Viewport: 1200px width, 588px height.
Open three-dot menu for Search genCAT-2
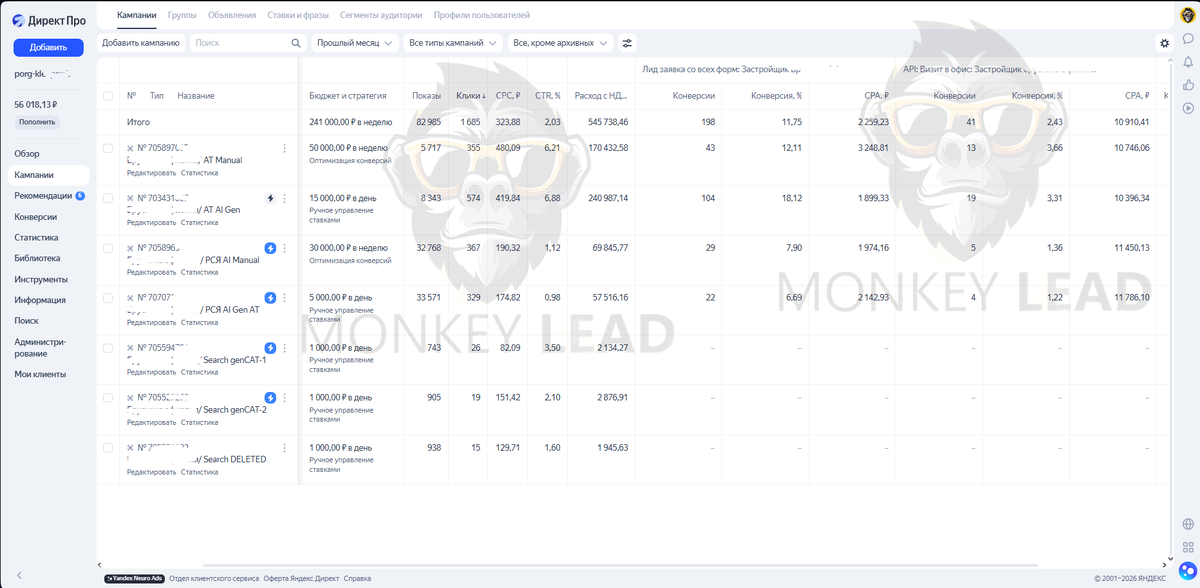(x=285, y=398)
